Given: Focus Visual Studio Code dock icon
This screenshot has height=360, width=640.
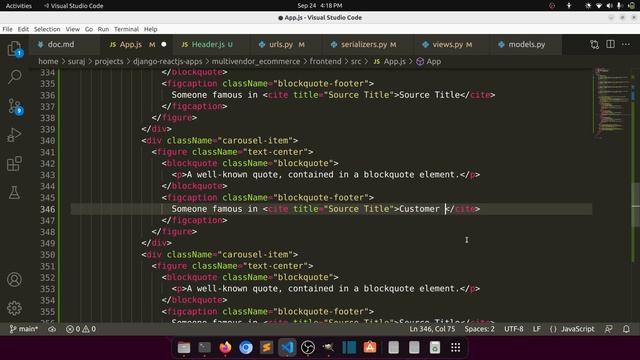Looking at the screenshot, I should pyautogui.click(x=287, y=347).
